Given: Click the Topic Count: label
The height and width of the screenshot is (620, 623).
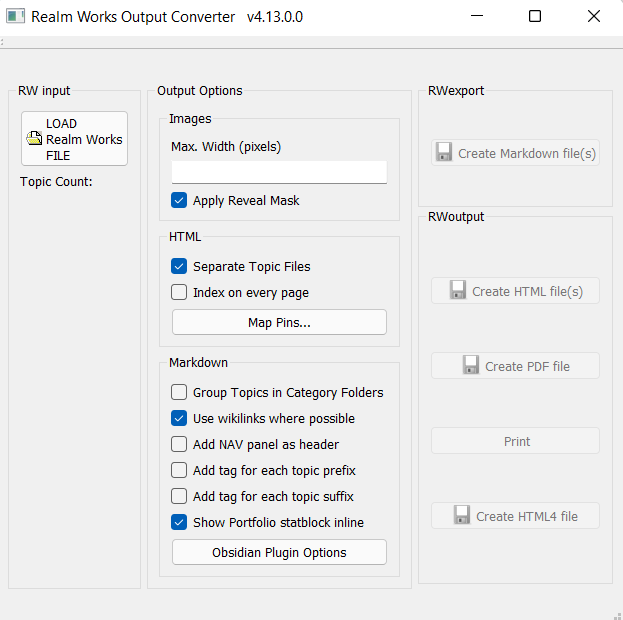Looking at the screenshot, I should coord(56,182).
